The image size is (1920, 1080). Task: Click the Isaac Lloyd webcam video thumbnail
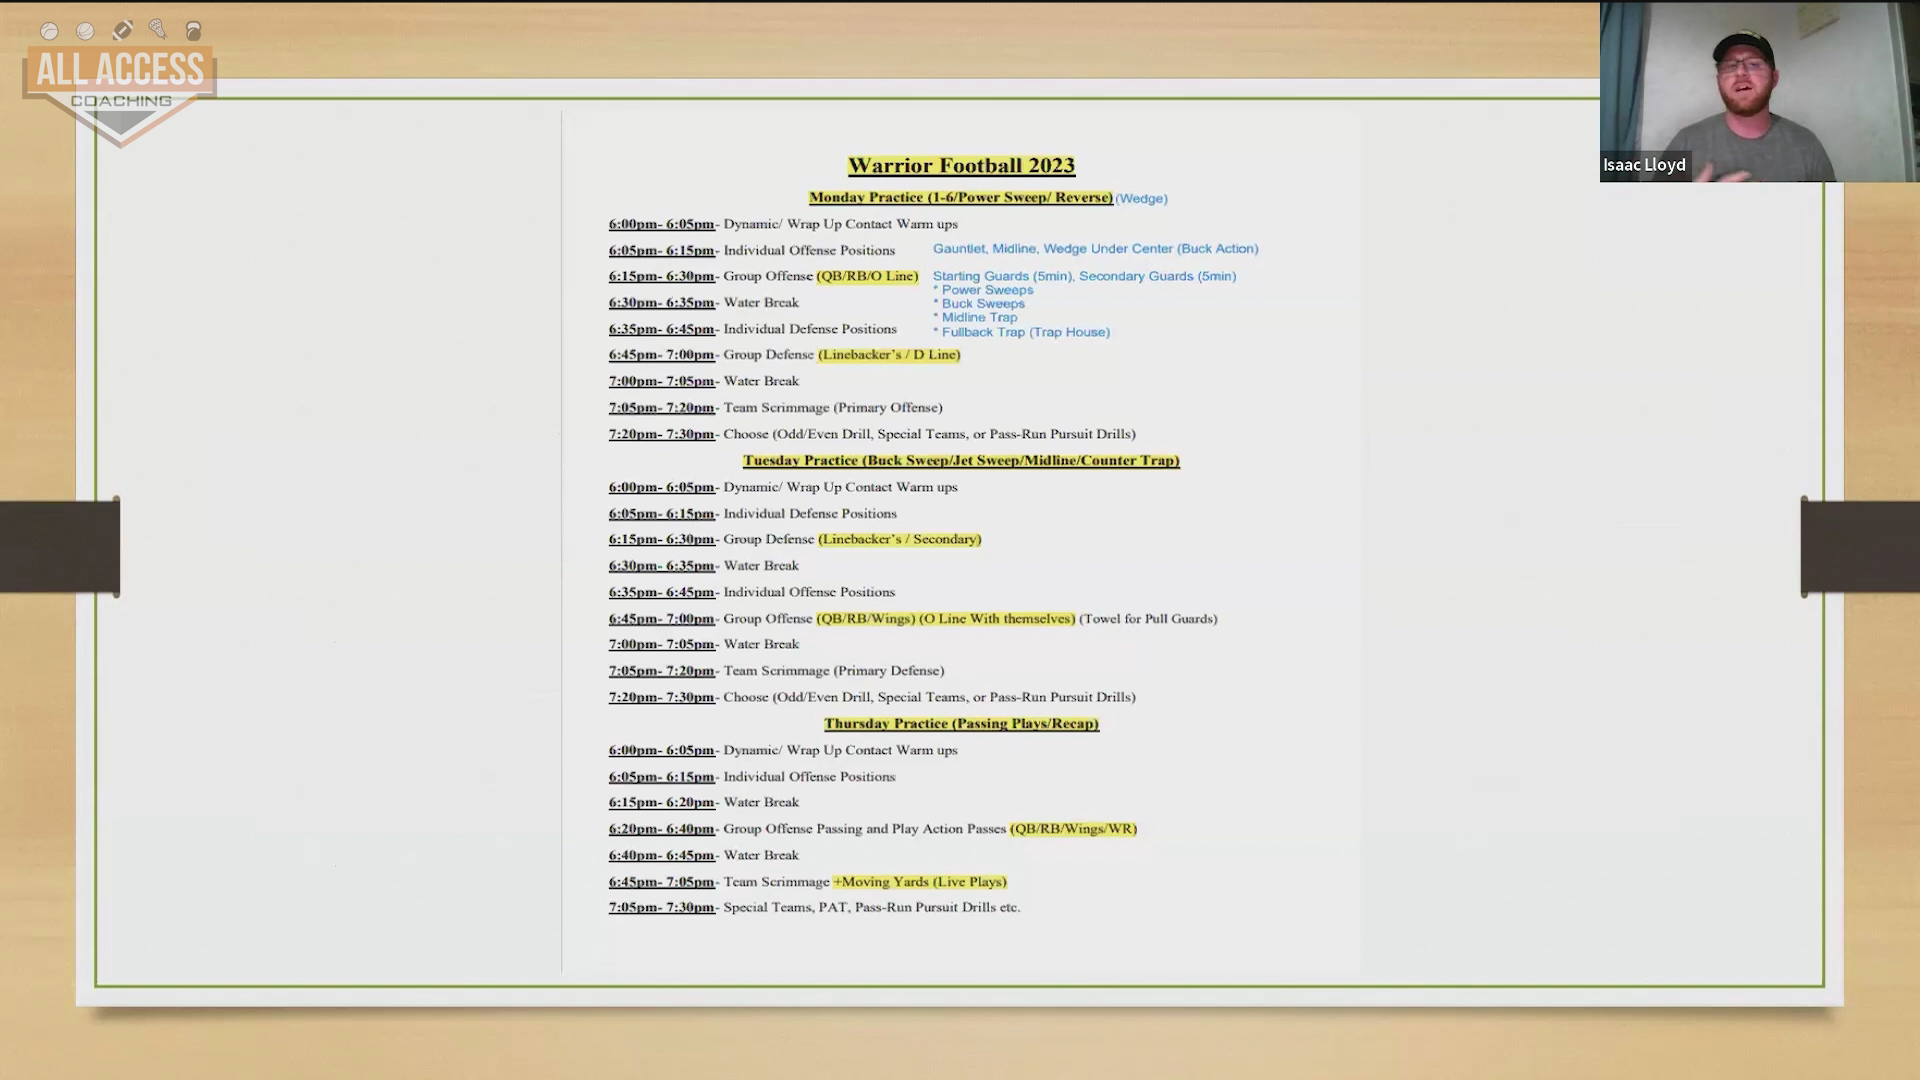coord(1759,91)
